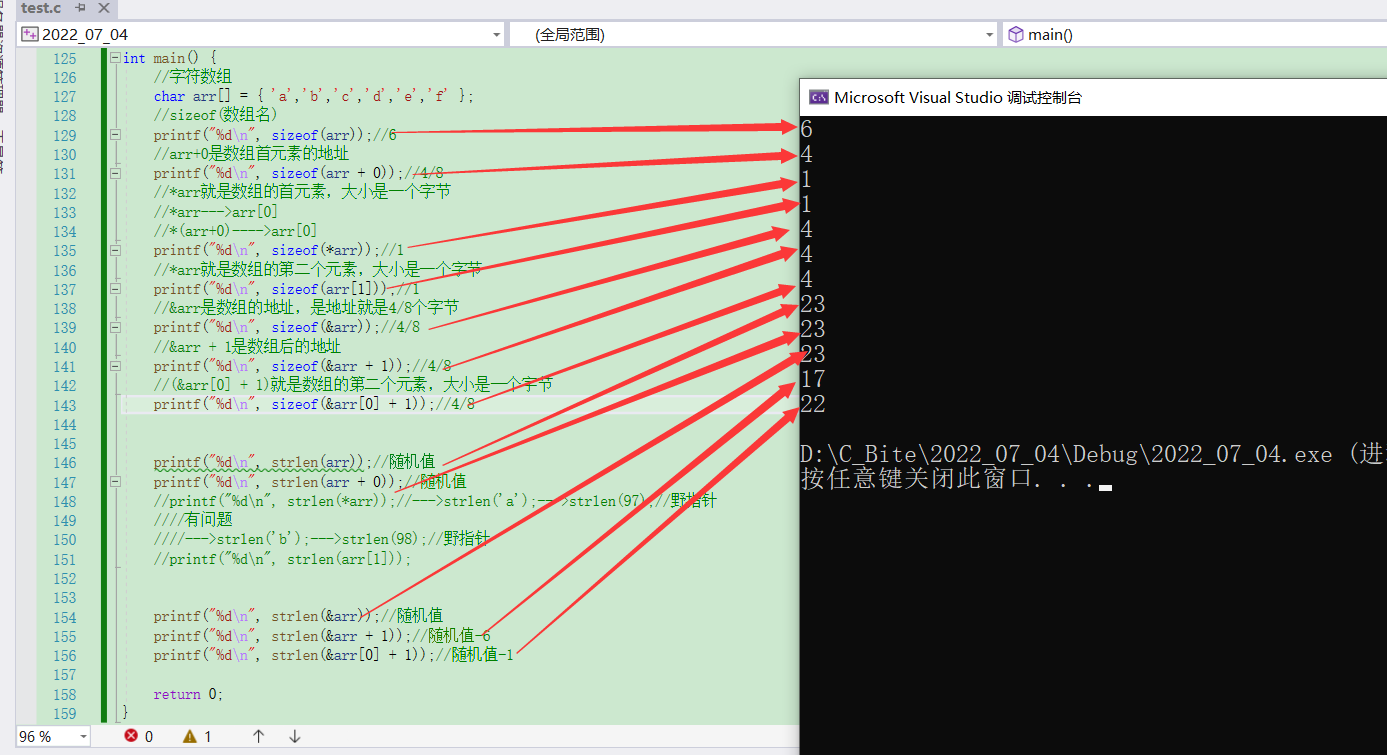
Task: Click the strlen(arr) line with squiggle
Action: (294, 463)
